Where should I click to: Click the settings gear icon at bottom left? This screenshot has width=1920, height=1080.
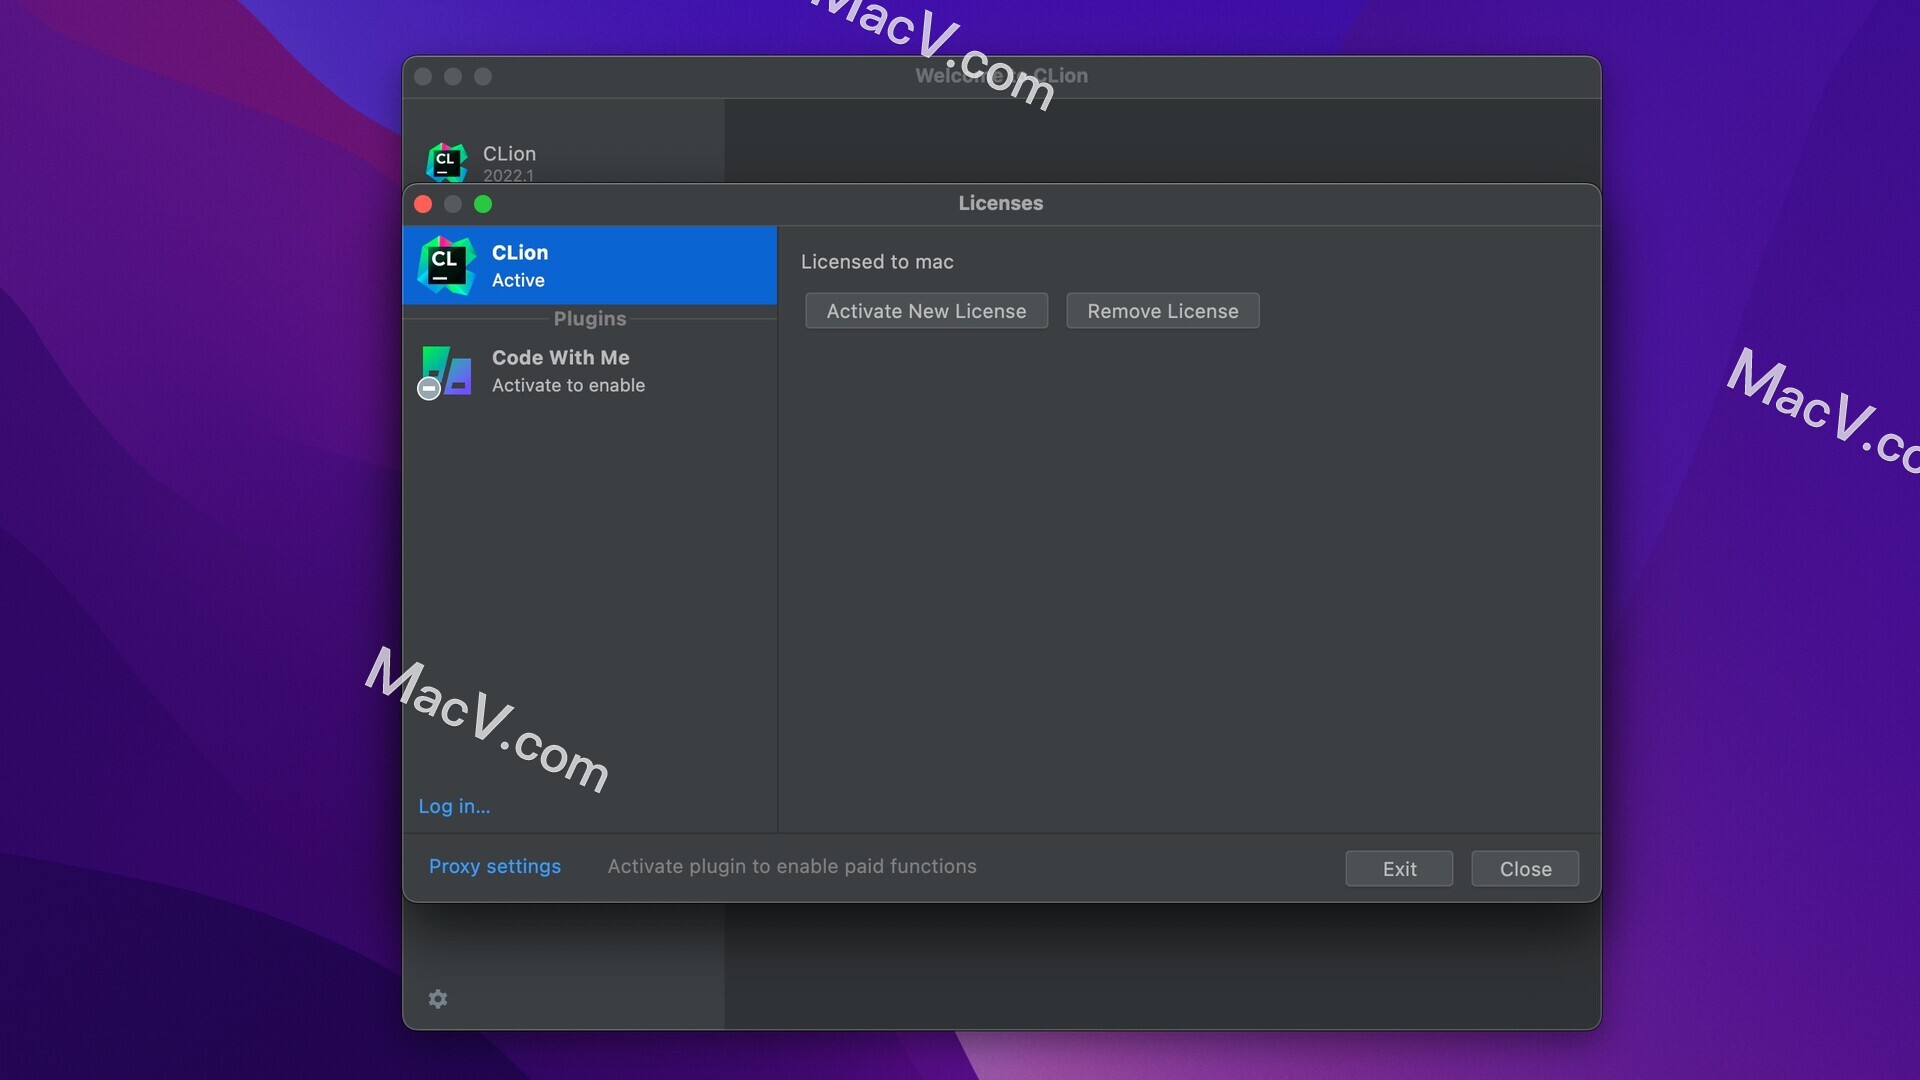pos(438,998)
